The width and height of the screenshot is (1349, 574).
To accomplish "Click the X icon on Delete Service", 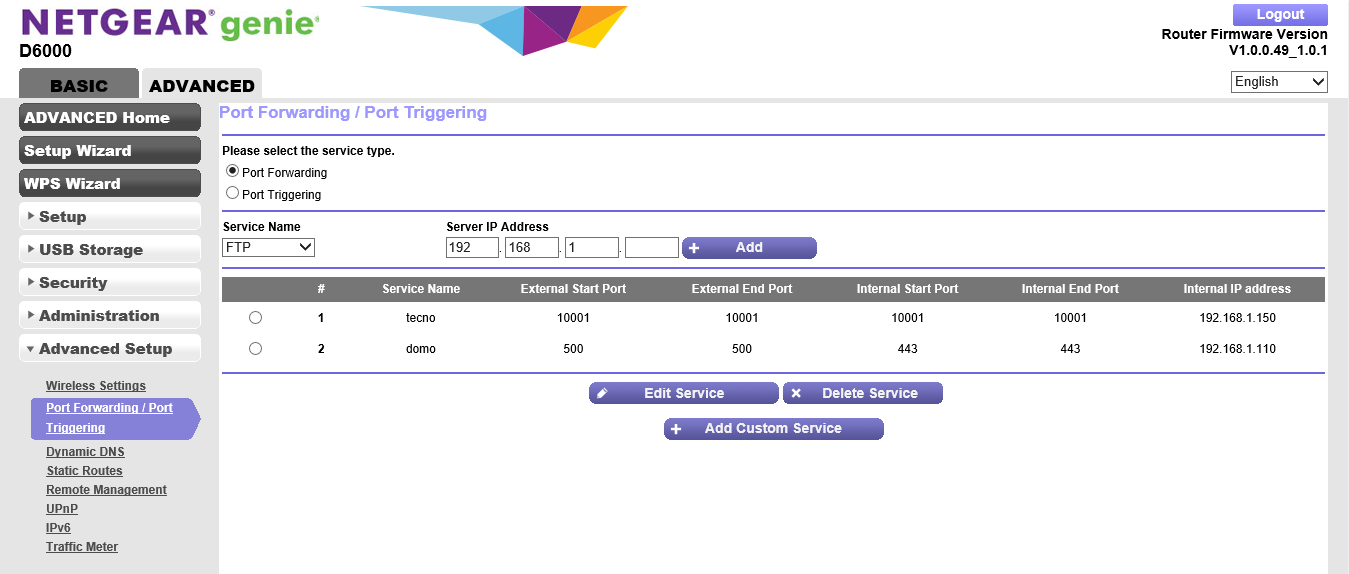I will point(796,394).
